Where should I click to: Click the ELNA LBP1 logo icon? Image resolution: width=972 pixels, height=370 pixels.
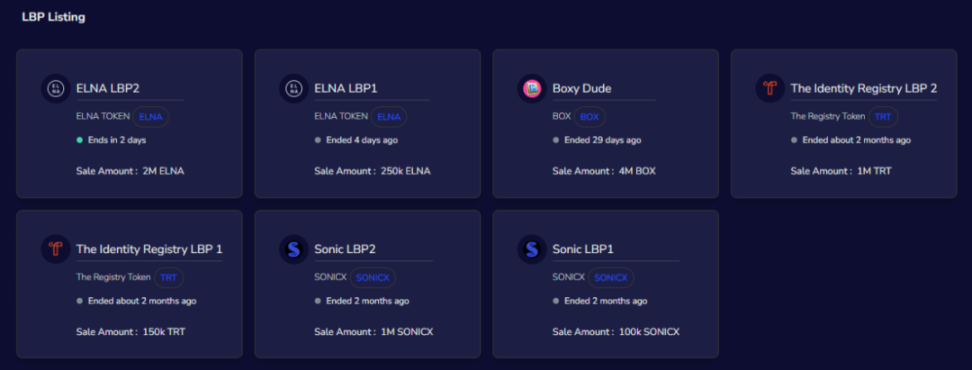tap(294, 89)
